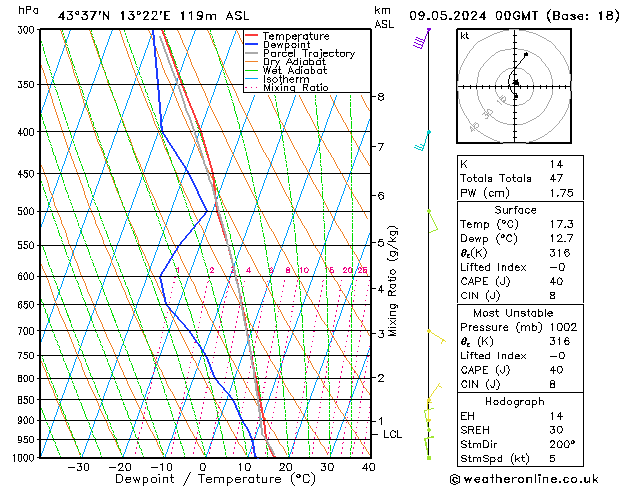The width and height of the screenshot is (629, 486).
Task: Click the '8' km altitude tick label
Action: (x=381, y=97)
